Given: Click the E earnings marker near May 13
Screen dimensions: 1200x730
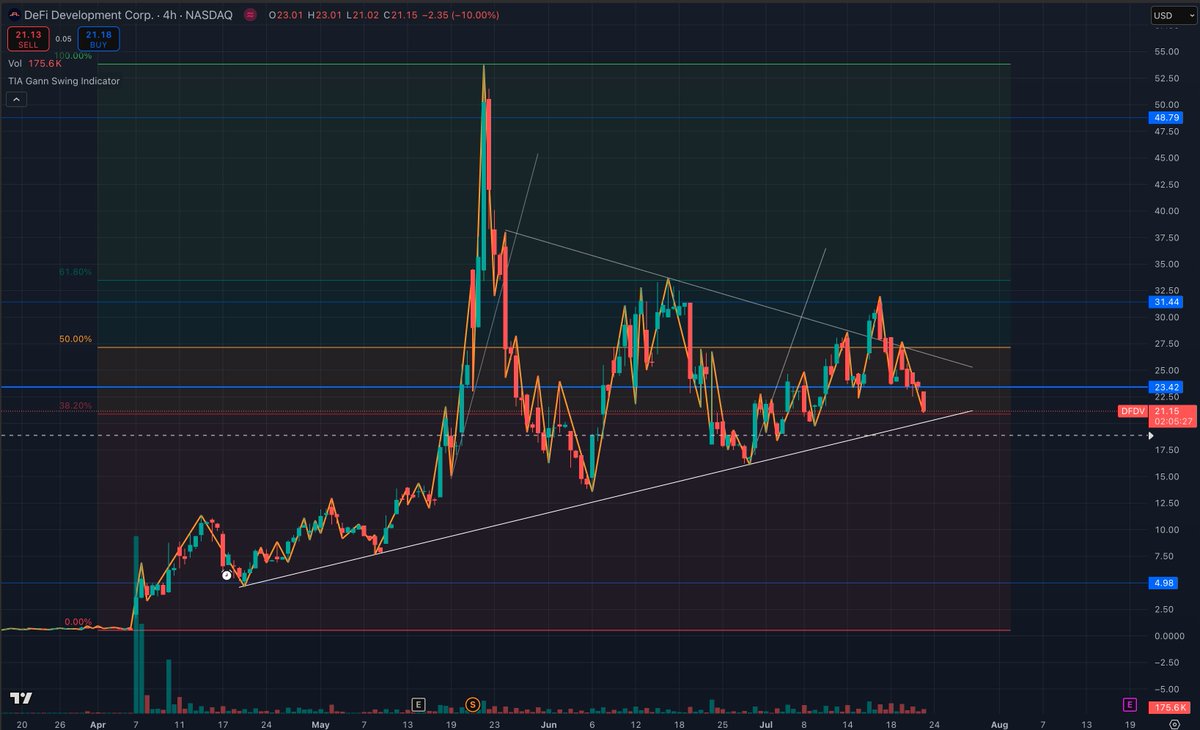Looking at the screenshot, I should click(x=418, y=704).
